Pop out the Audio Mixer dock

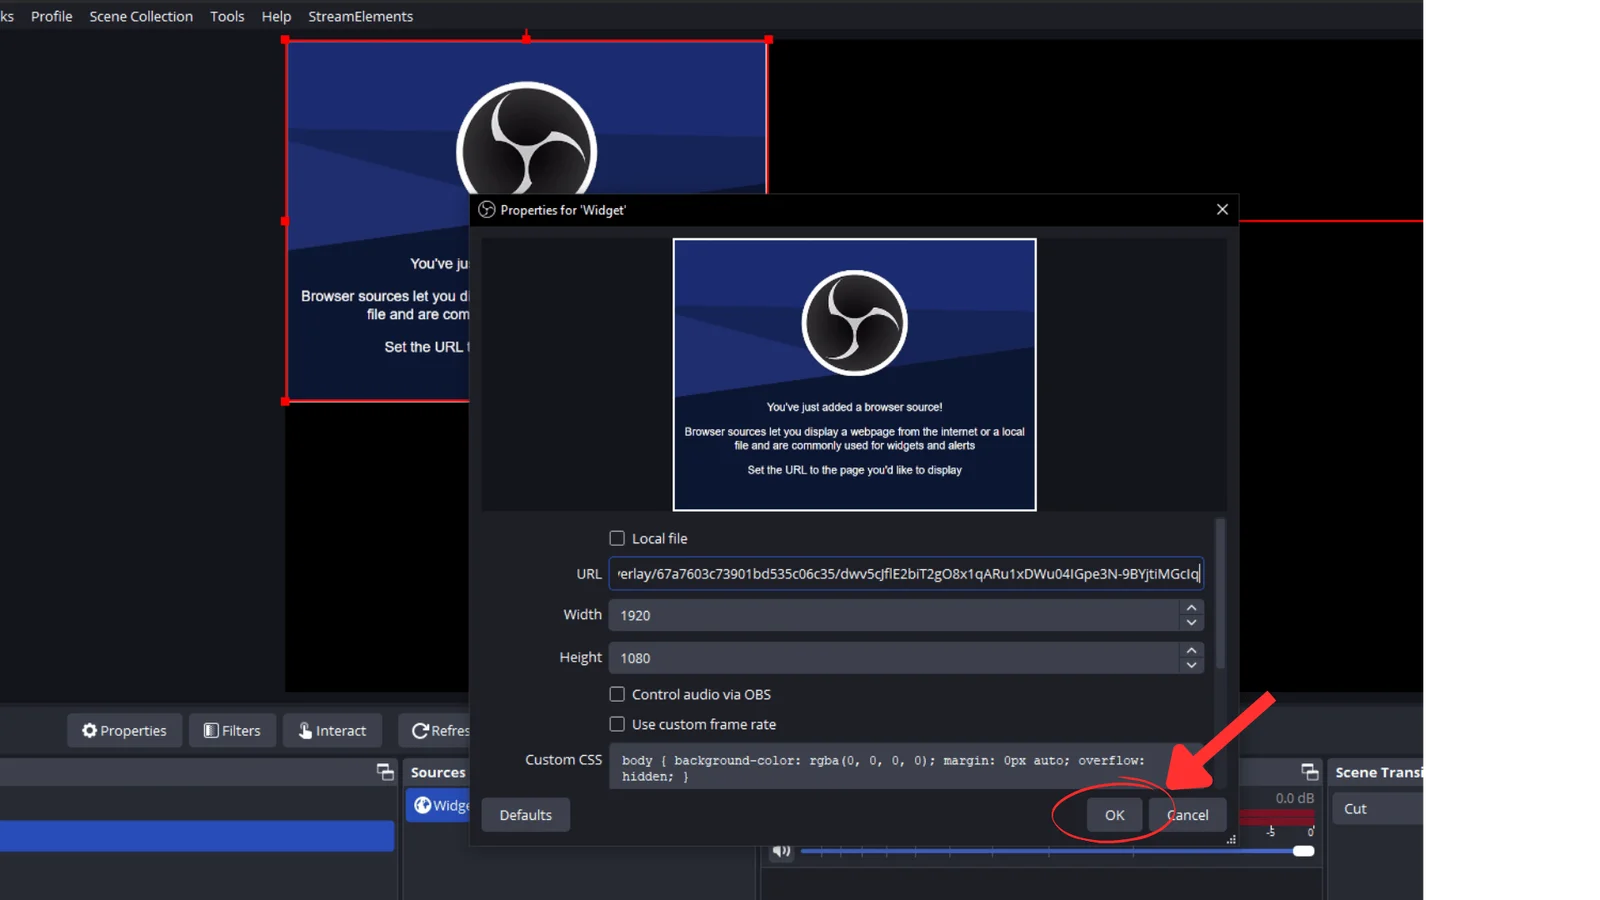point(1309,772)
